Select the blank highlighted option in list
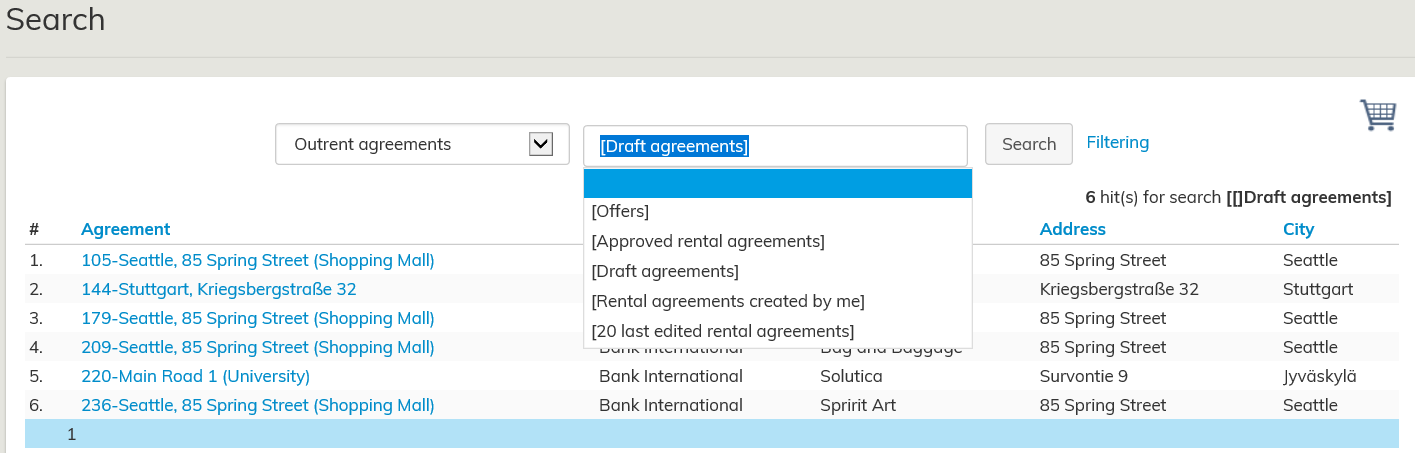The width and height of the screenshot is (1415, 453). tap(777, 184)
